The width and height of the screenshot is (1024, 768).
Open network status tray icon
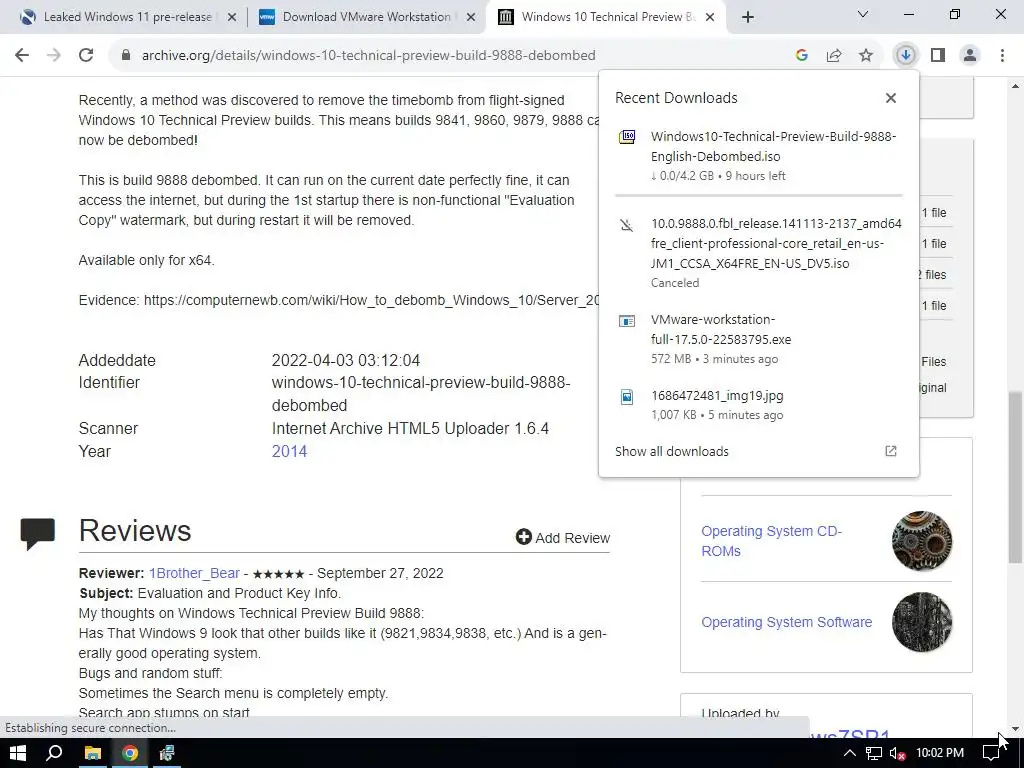click(874, 754)
